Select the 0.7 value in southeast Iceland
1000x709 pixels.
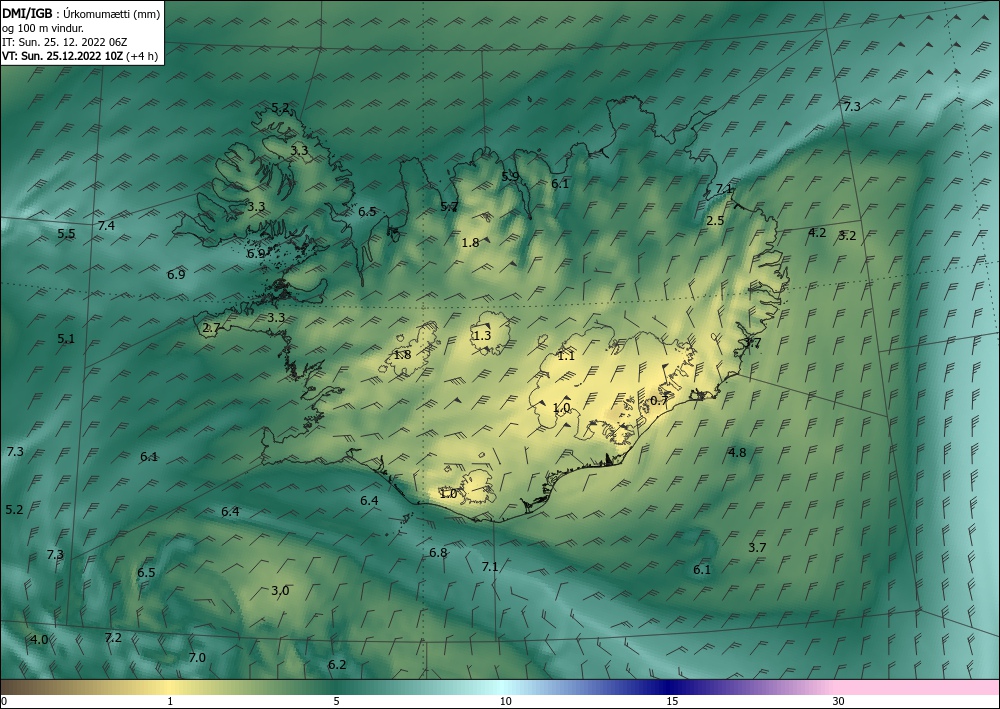[658, 400]
